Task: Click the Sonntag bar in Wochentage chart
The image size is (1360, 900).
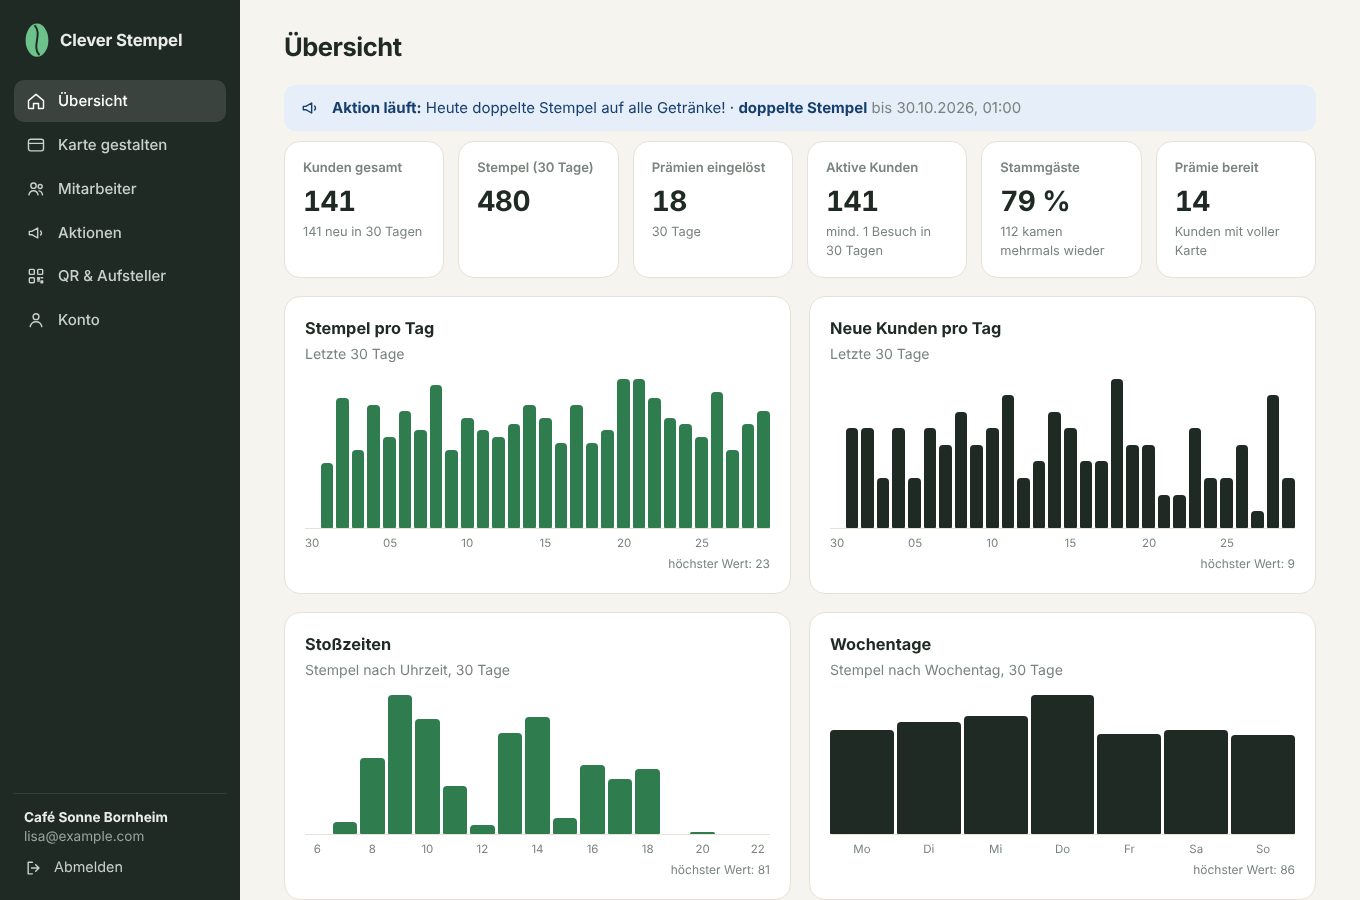Action: pos(1263,784)
